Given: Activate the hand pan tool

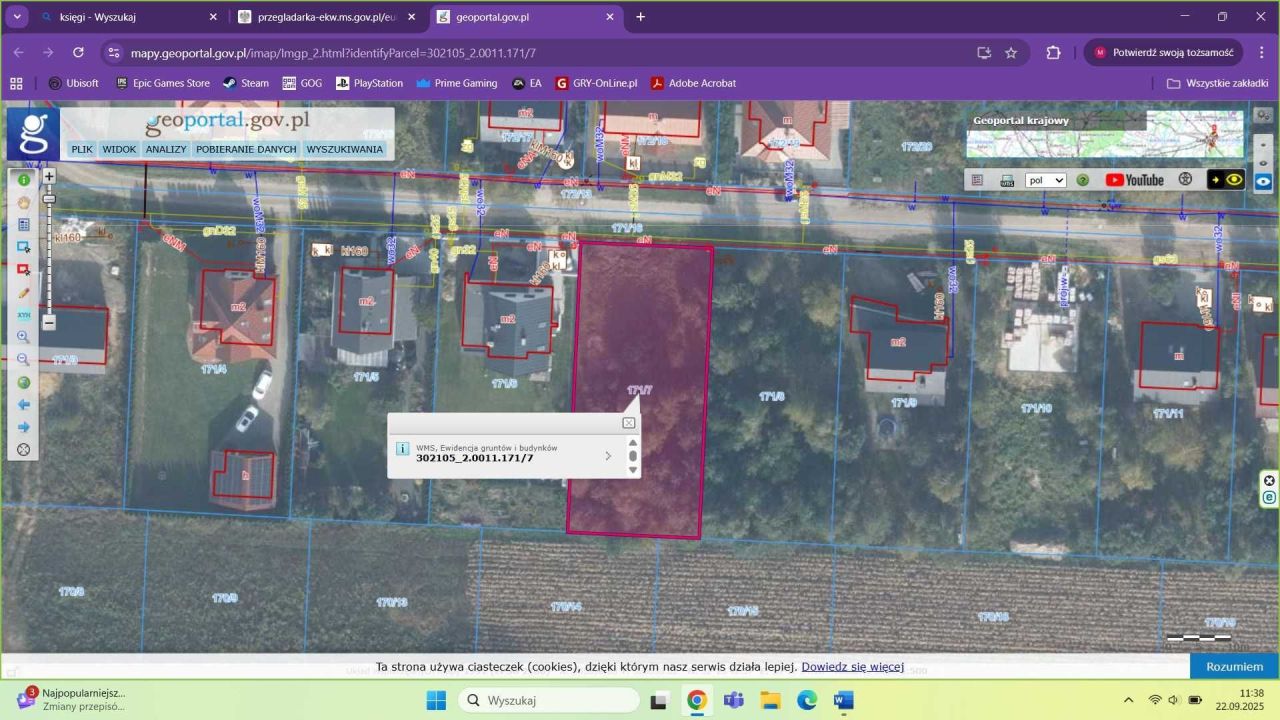Looking at the screenshot, I should coord(24,202).
